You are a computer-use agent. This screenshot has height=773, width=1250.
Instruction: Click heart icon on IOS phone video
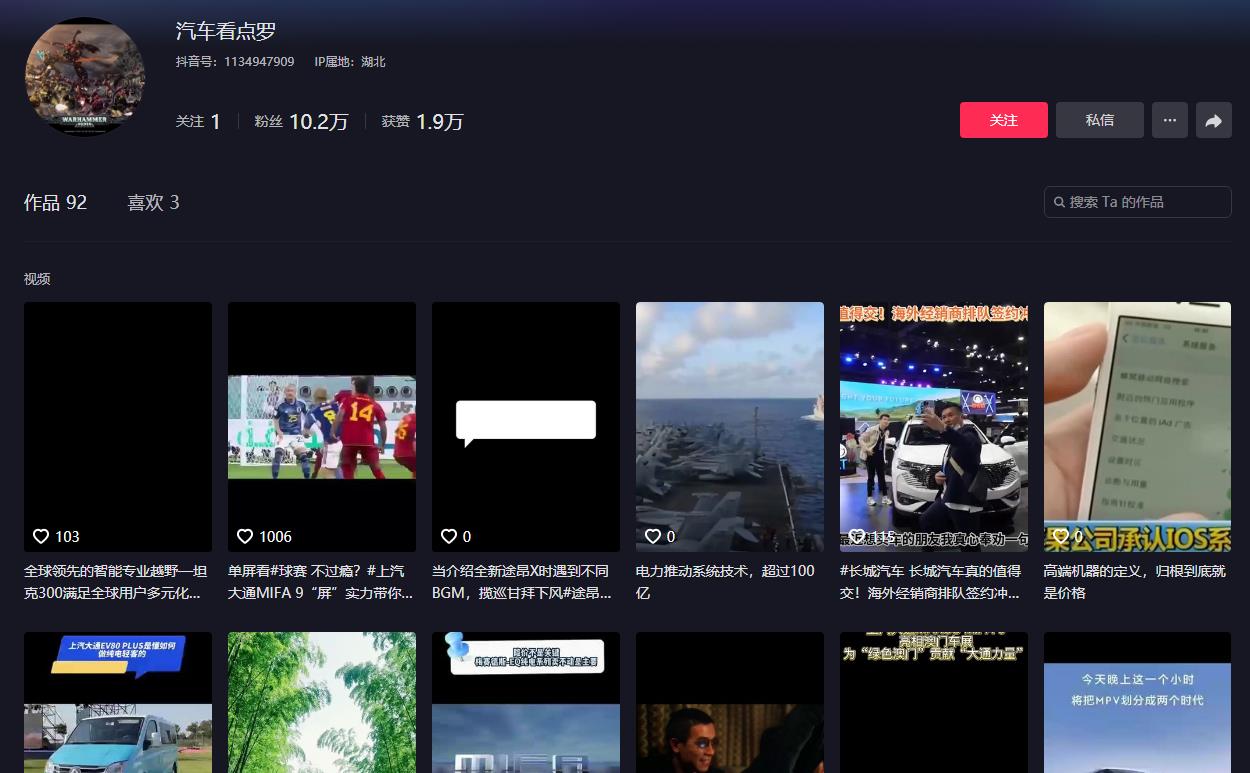click(1061, 536)
